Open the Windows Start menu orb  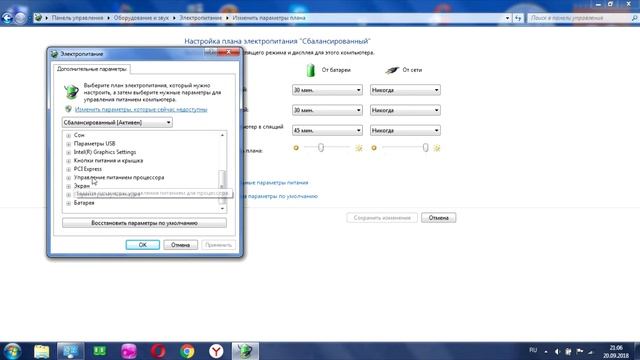pyautogui.click(x=12, y=351)
